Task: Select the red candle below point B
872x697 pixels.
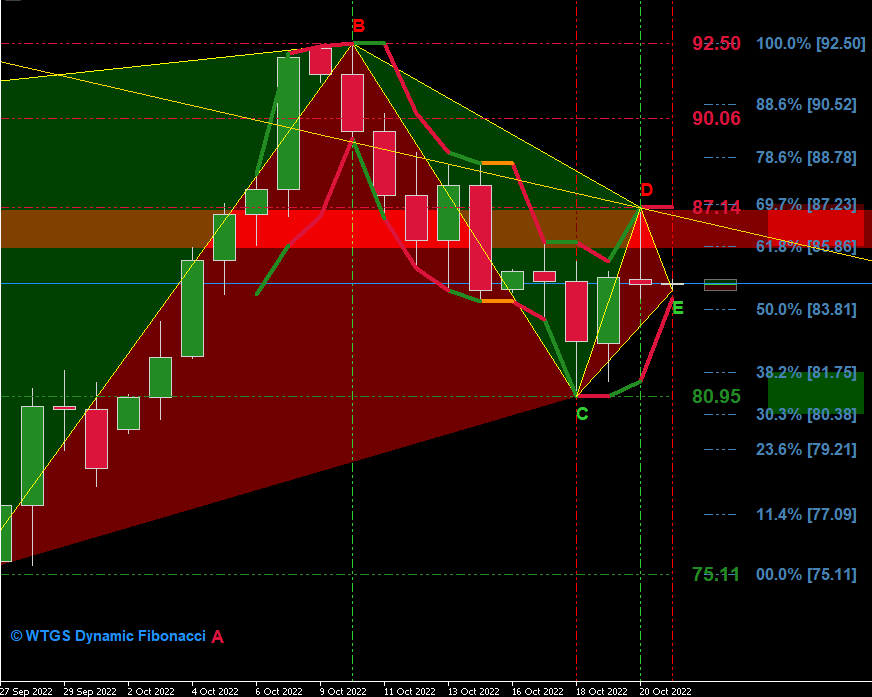Action: (353, 103)
